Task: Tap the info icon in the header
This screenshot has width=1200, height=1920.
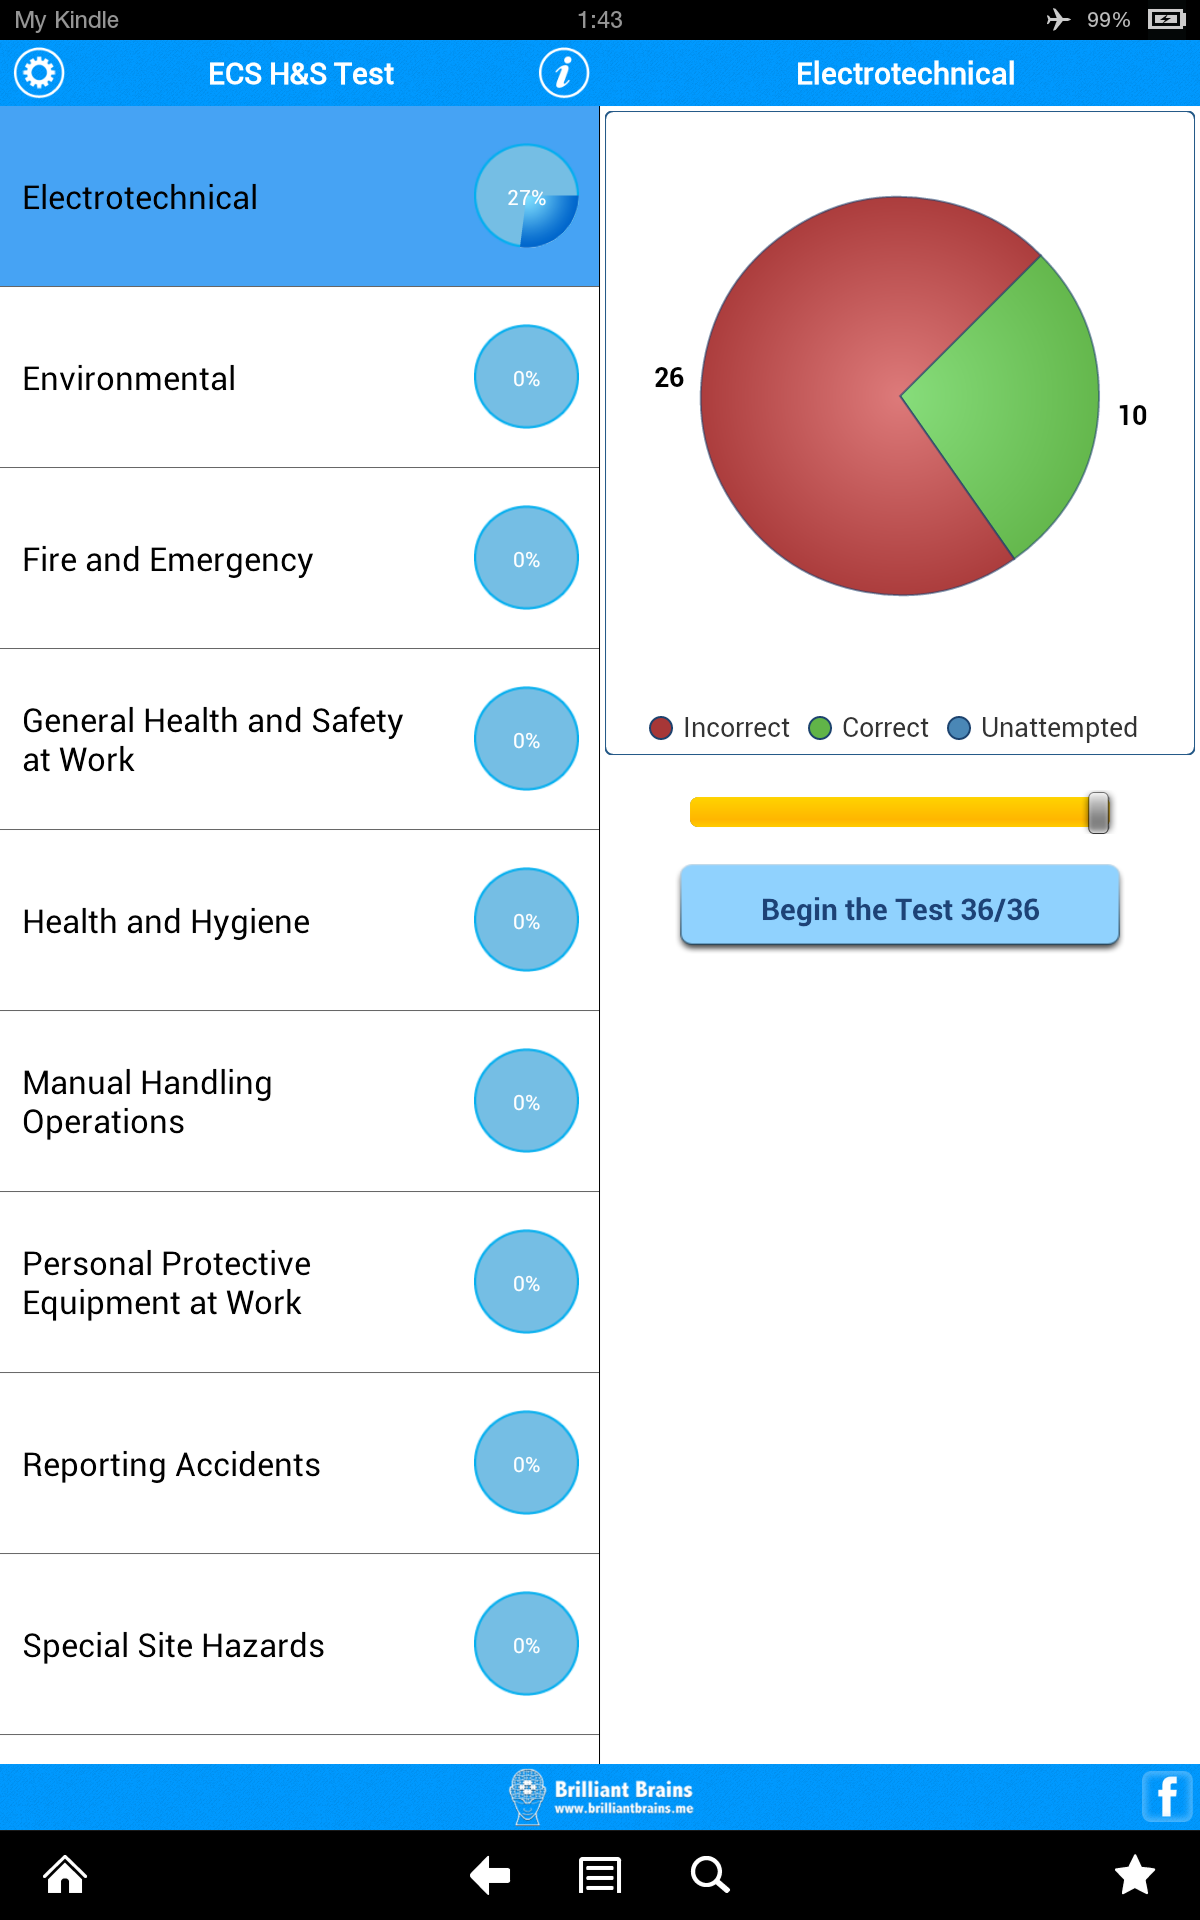Action: 563,72
